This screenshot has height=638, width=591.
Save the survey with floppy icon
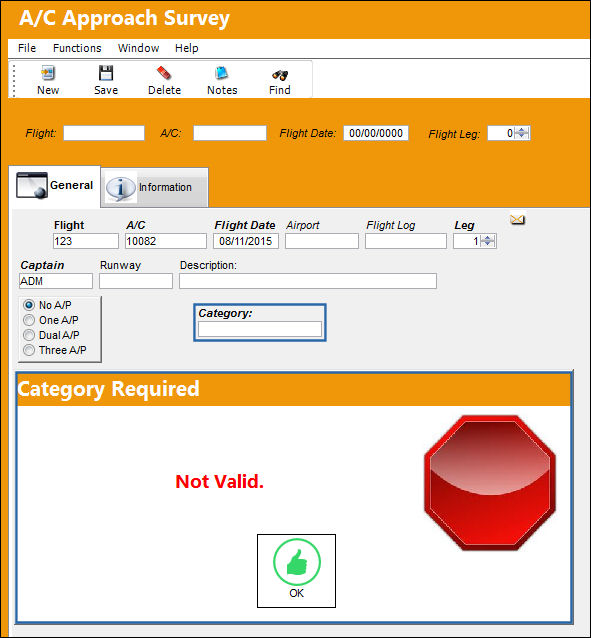tap(106, 73)
